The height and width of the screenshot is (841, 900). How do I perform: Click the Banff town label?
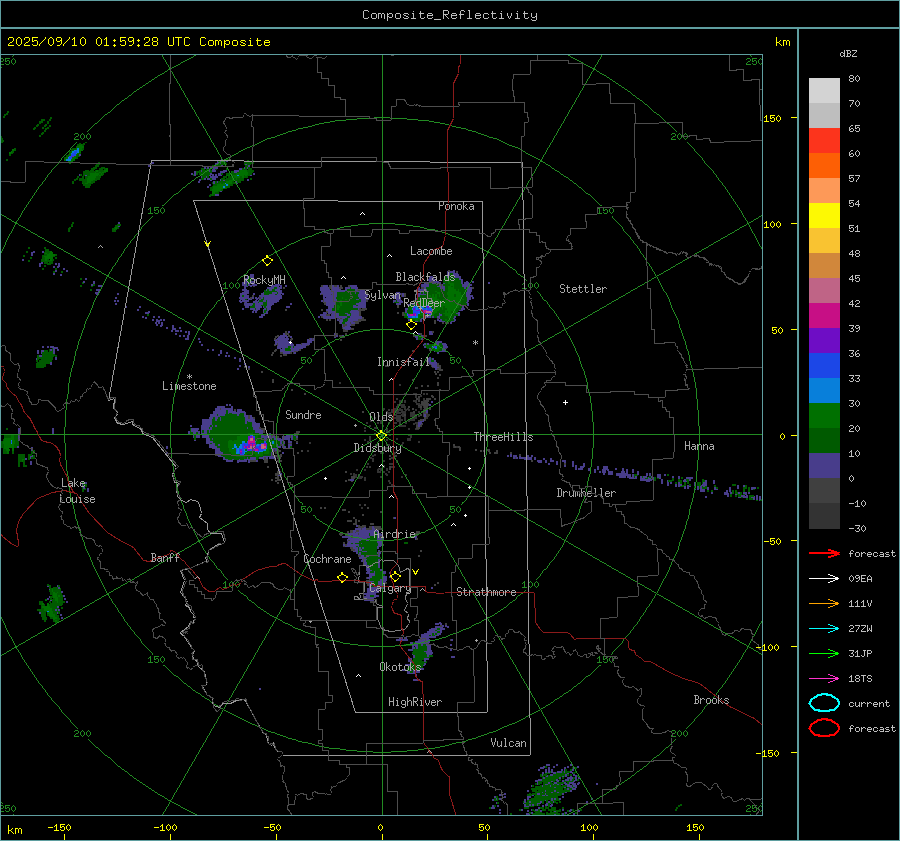[165, 557]
